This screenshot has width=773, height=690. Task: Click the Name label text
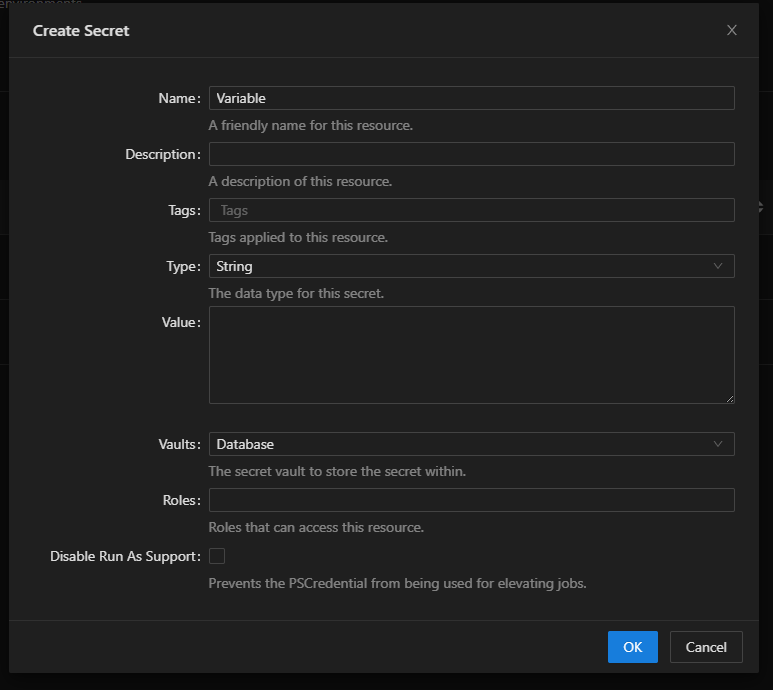tap(178, 98)
